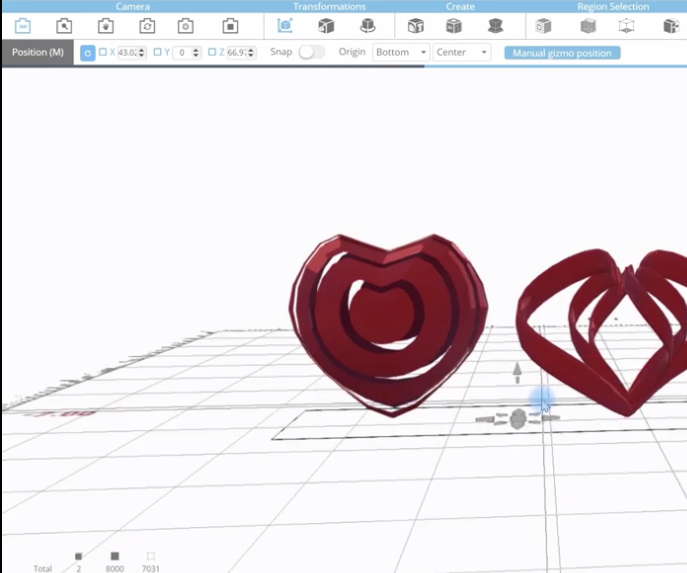Screen dimensions: 687x573
Task: Click the Manual gizmo position button
Action: (x=562, y=53)
